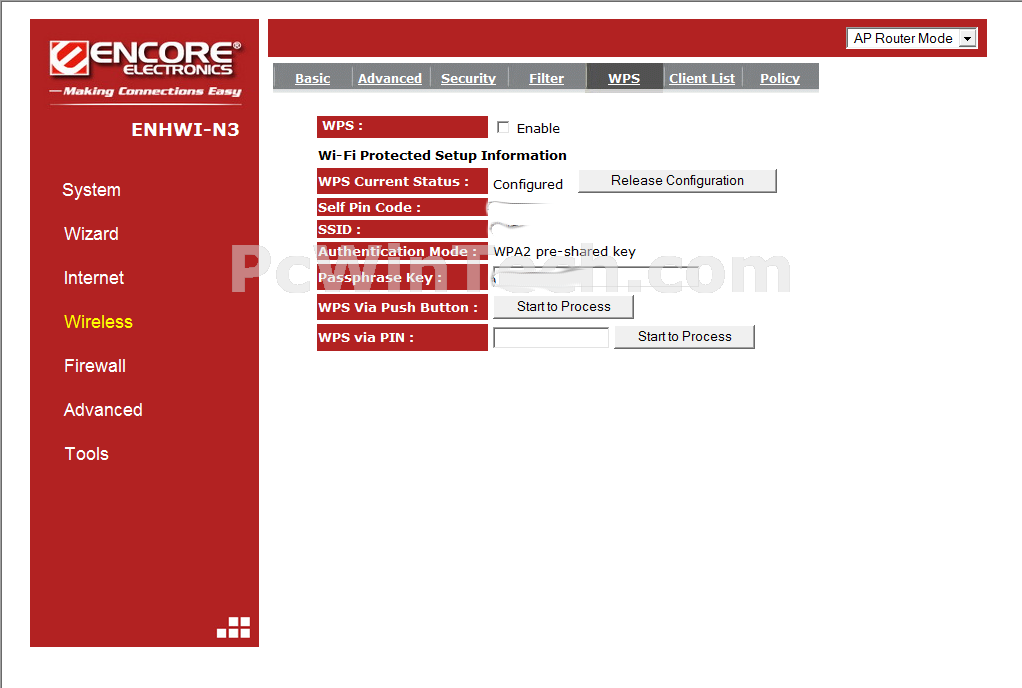Click the Encore Electronics logo
Screen dimensions: 1022x688
tap(146, 70)
